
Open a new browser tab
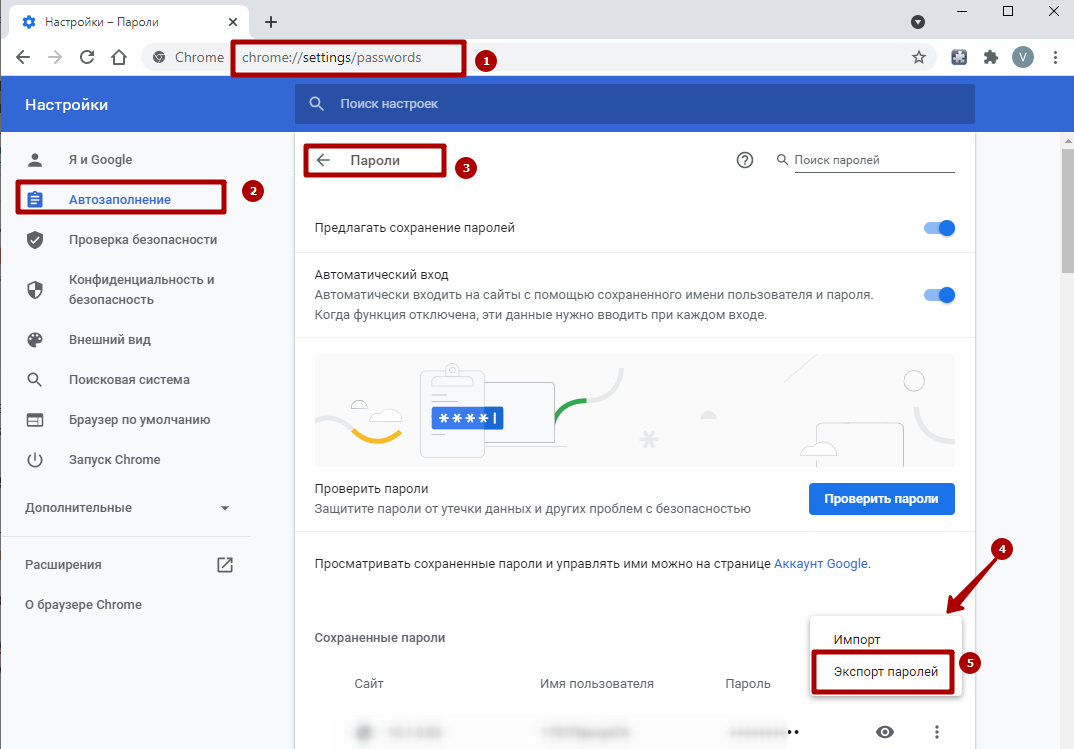click(x=270, y=22)
